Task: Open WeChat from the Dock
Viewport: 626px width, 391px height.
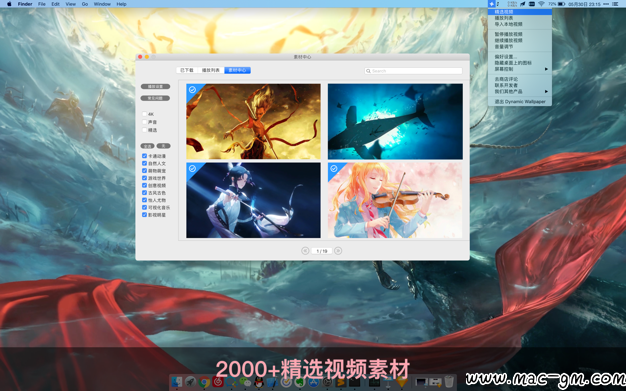Action: point(245,382)
